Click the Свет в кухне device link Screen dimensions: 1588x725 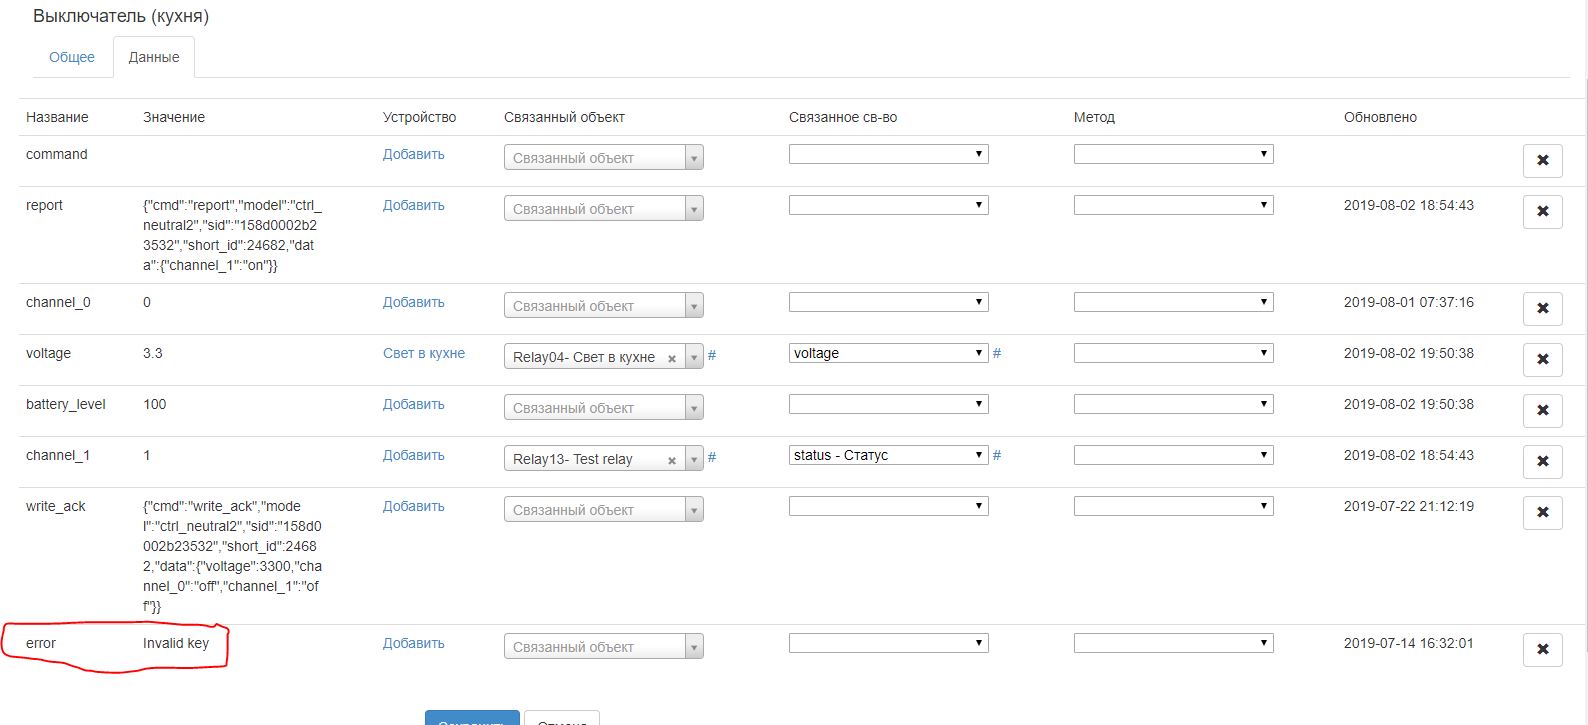(x=424, y=353)
